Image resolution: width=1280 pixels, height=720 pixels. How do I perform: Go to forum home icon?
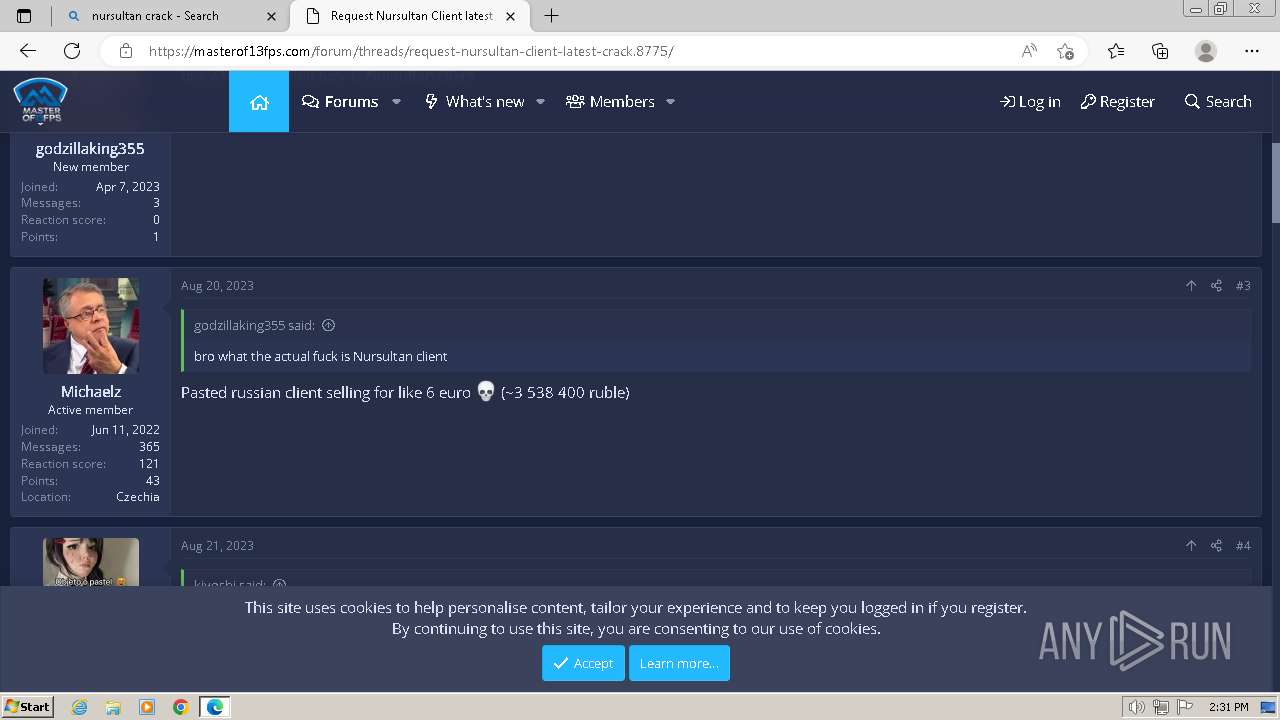click(x=259, y=102)
